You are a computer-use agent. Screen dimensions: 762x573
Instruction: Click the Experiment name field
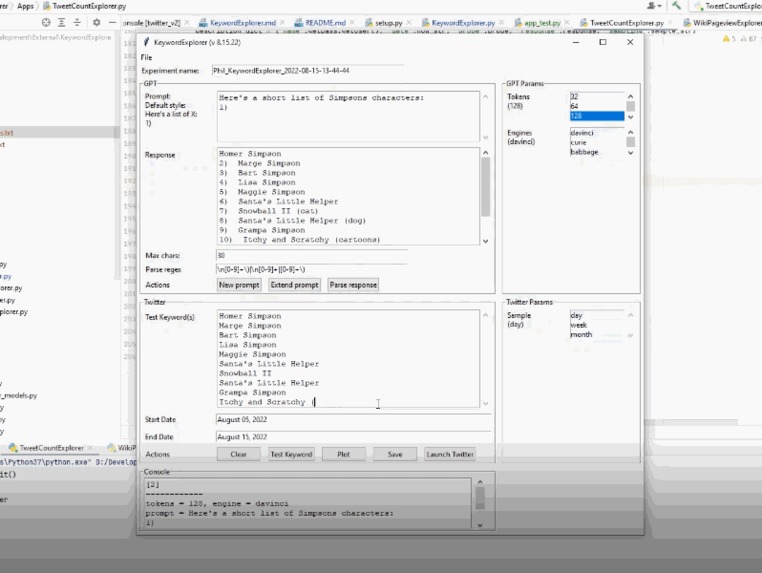pos(307,70)
